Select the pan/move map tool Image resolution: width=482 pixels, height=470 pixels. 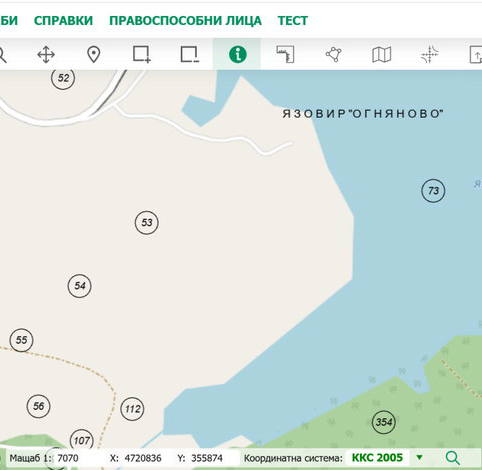click(x=46, y=55)
